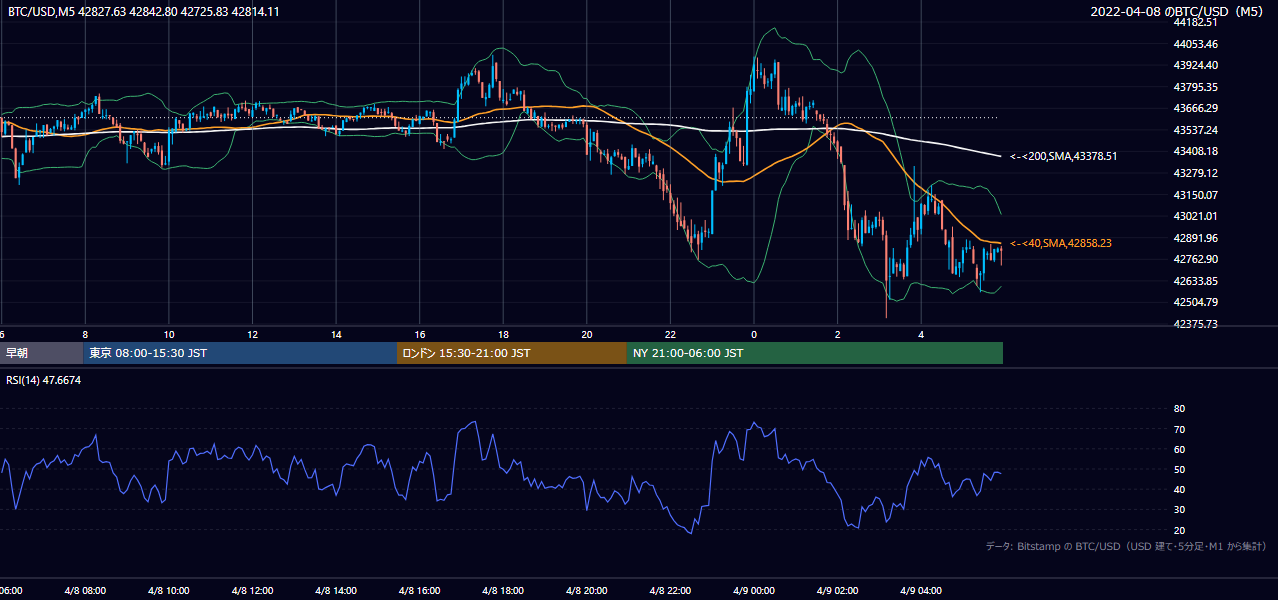Click price axis value 44182.51
Screen dimensions: 1278x600
[1195, 22]
